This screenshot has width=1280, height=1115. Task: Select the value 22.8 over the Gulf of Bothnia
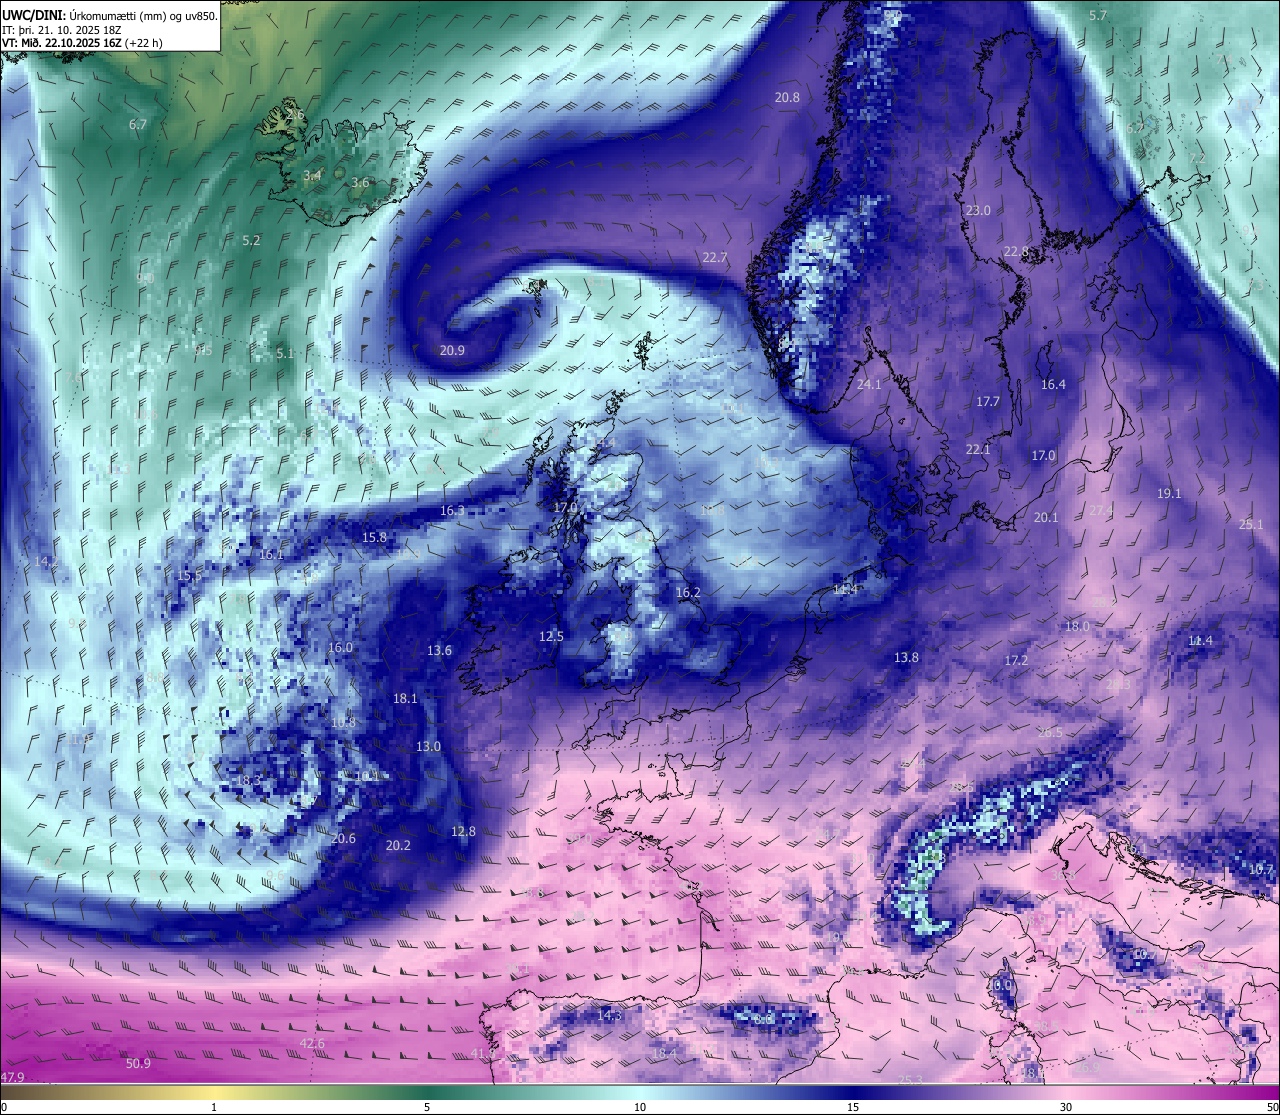(1016, 252)
